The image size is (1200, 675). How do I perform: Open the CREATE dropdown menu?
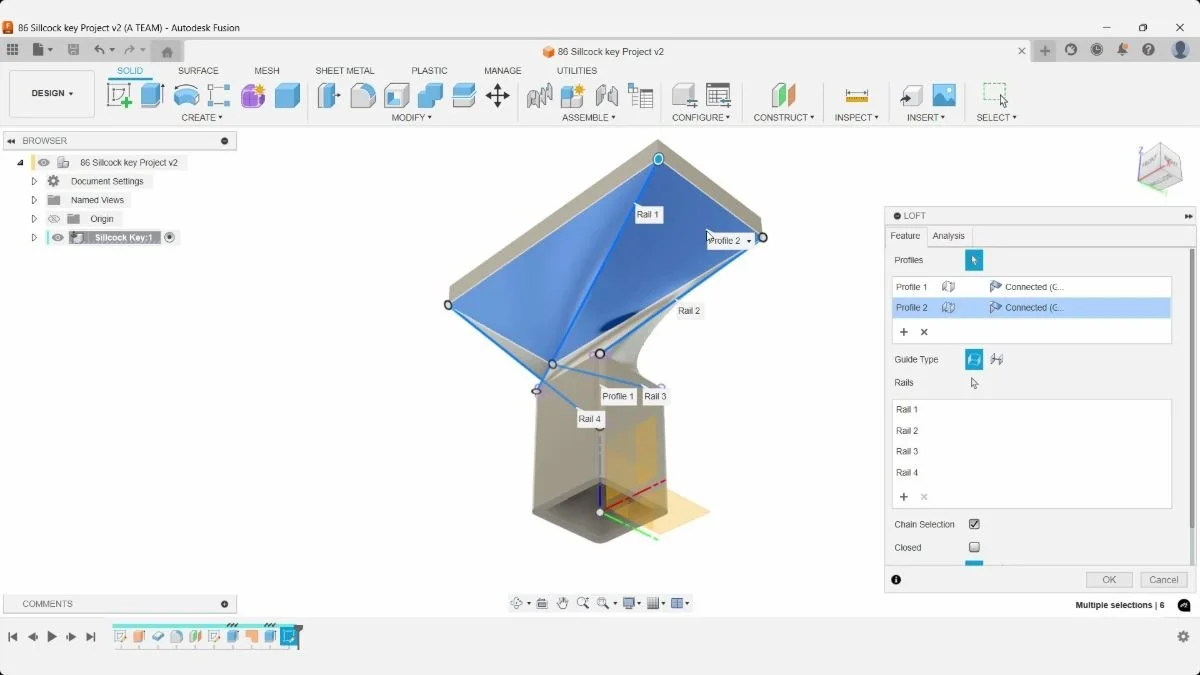click(202, 118)
